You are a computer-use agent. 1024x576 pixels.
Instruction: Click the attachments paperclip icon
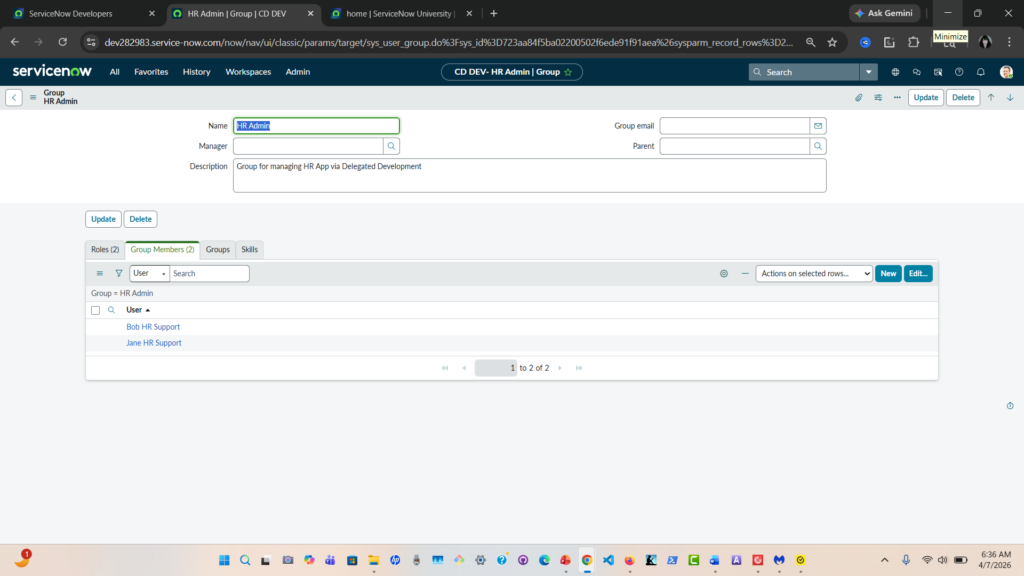(x=858, y=98)
